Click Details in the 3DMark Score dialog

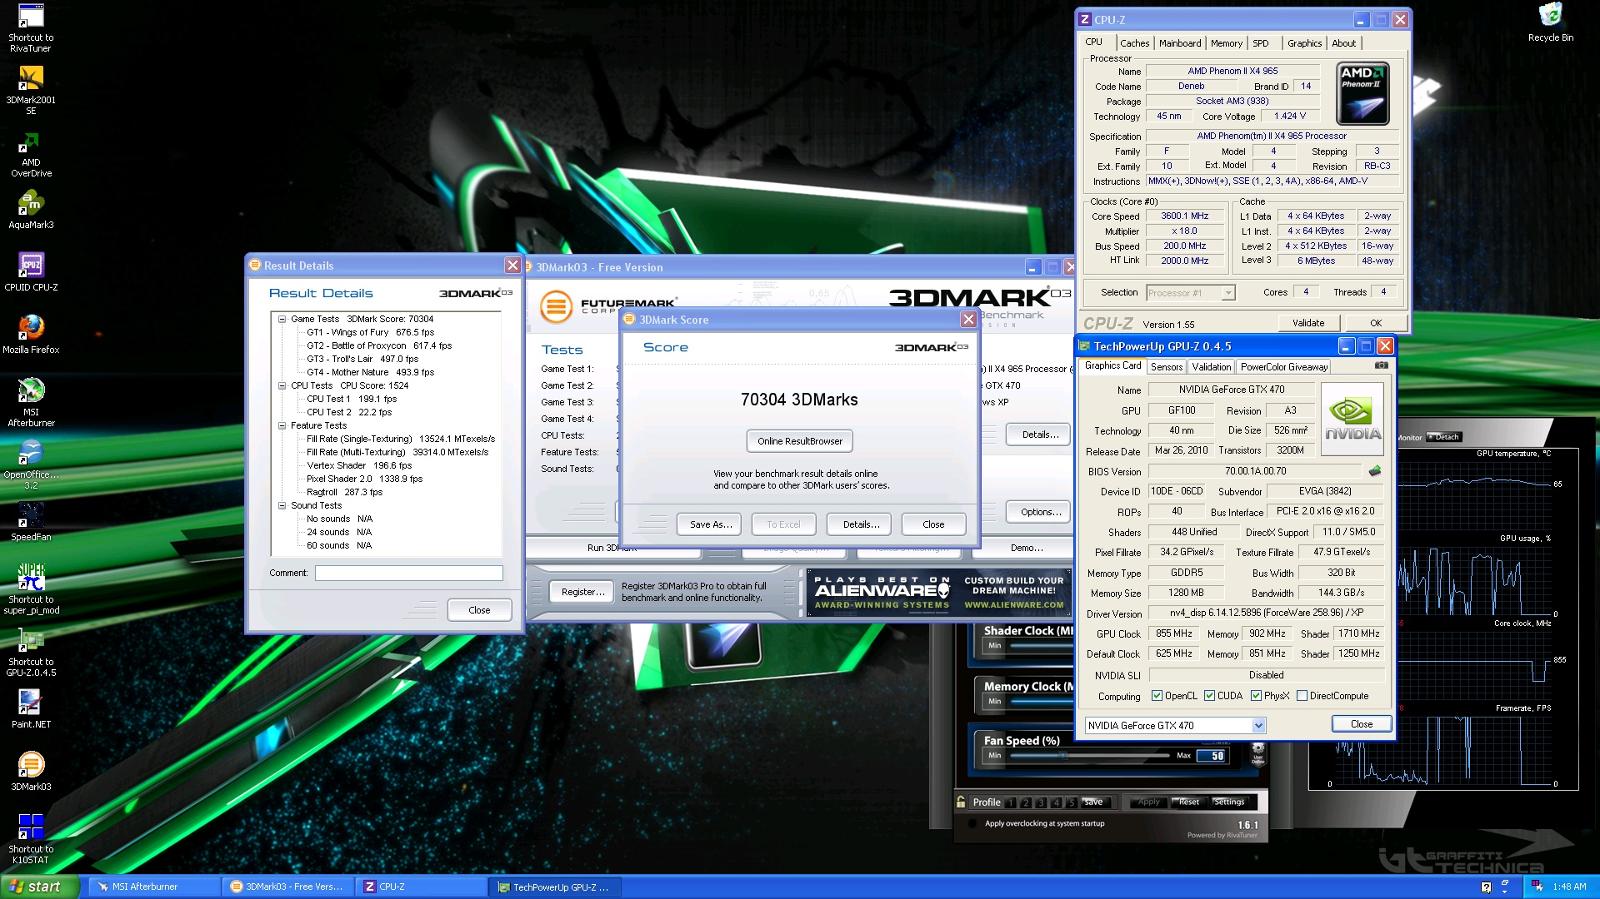(x=860, y=524)
